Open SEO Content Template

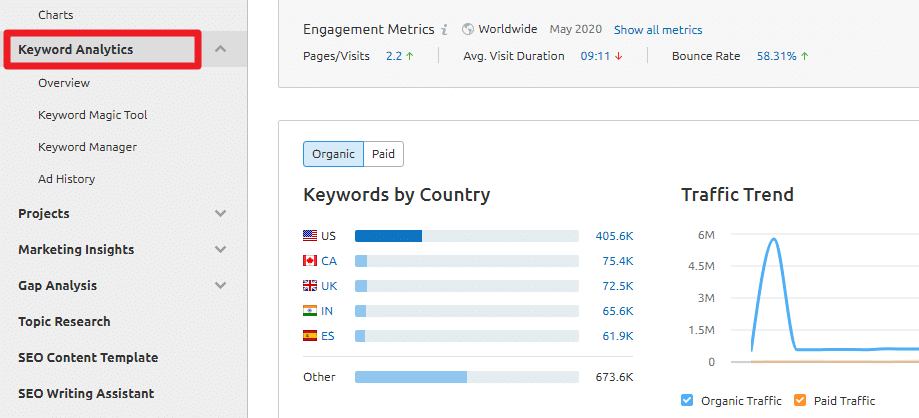(x=88, y=358)
